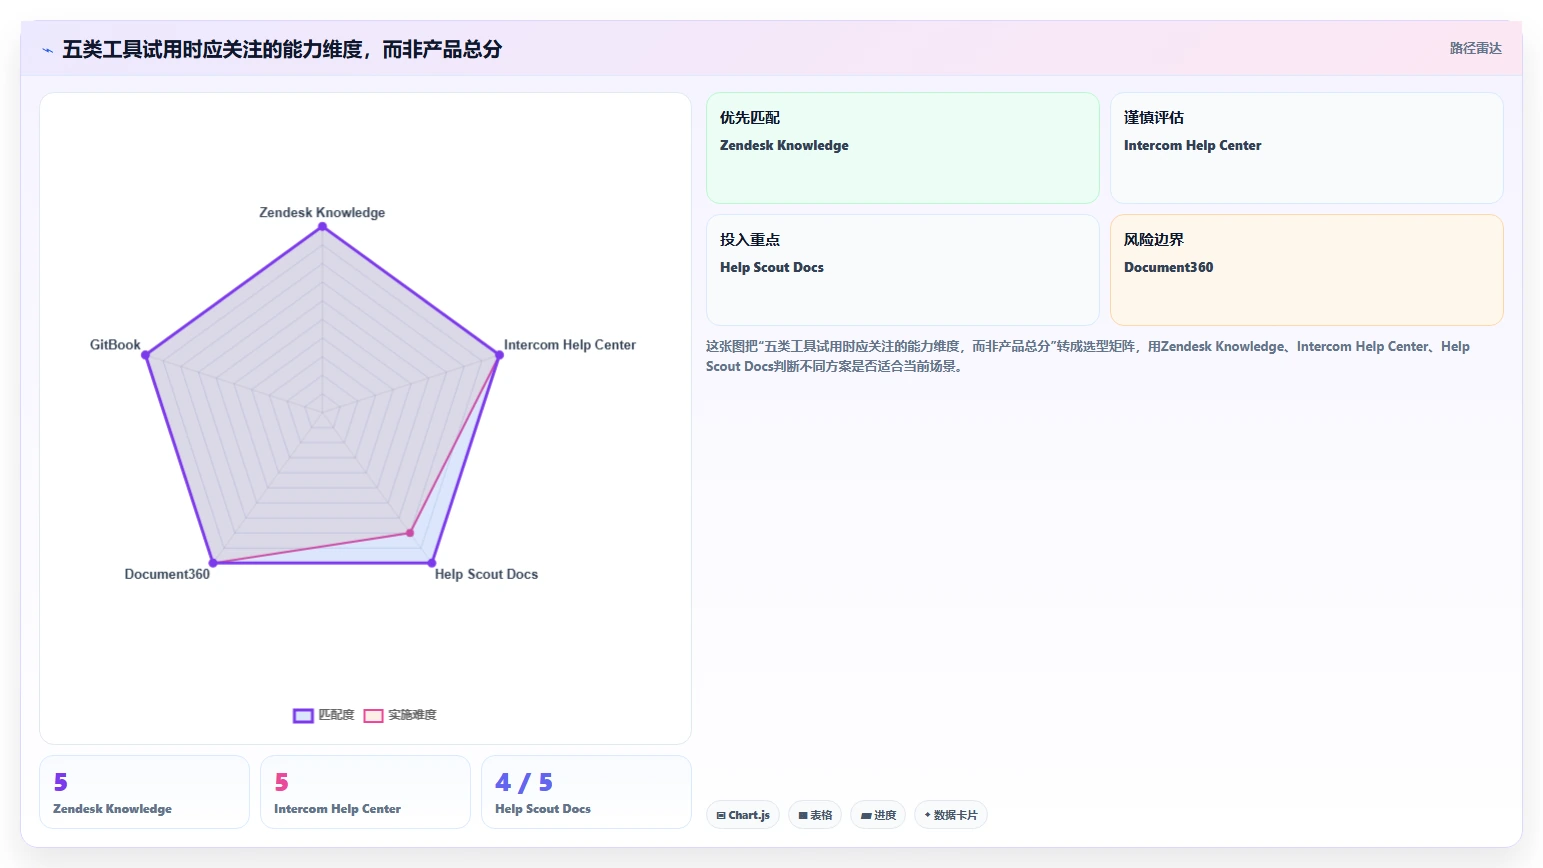The width and height of the screenshot is (1543, 868).
Task: Select the 数据卡片 tag chip
Action: click(x=951, y=815)
